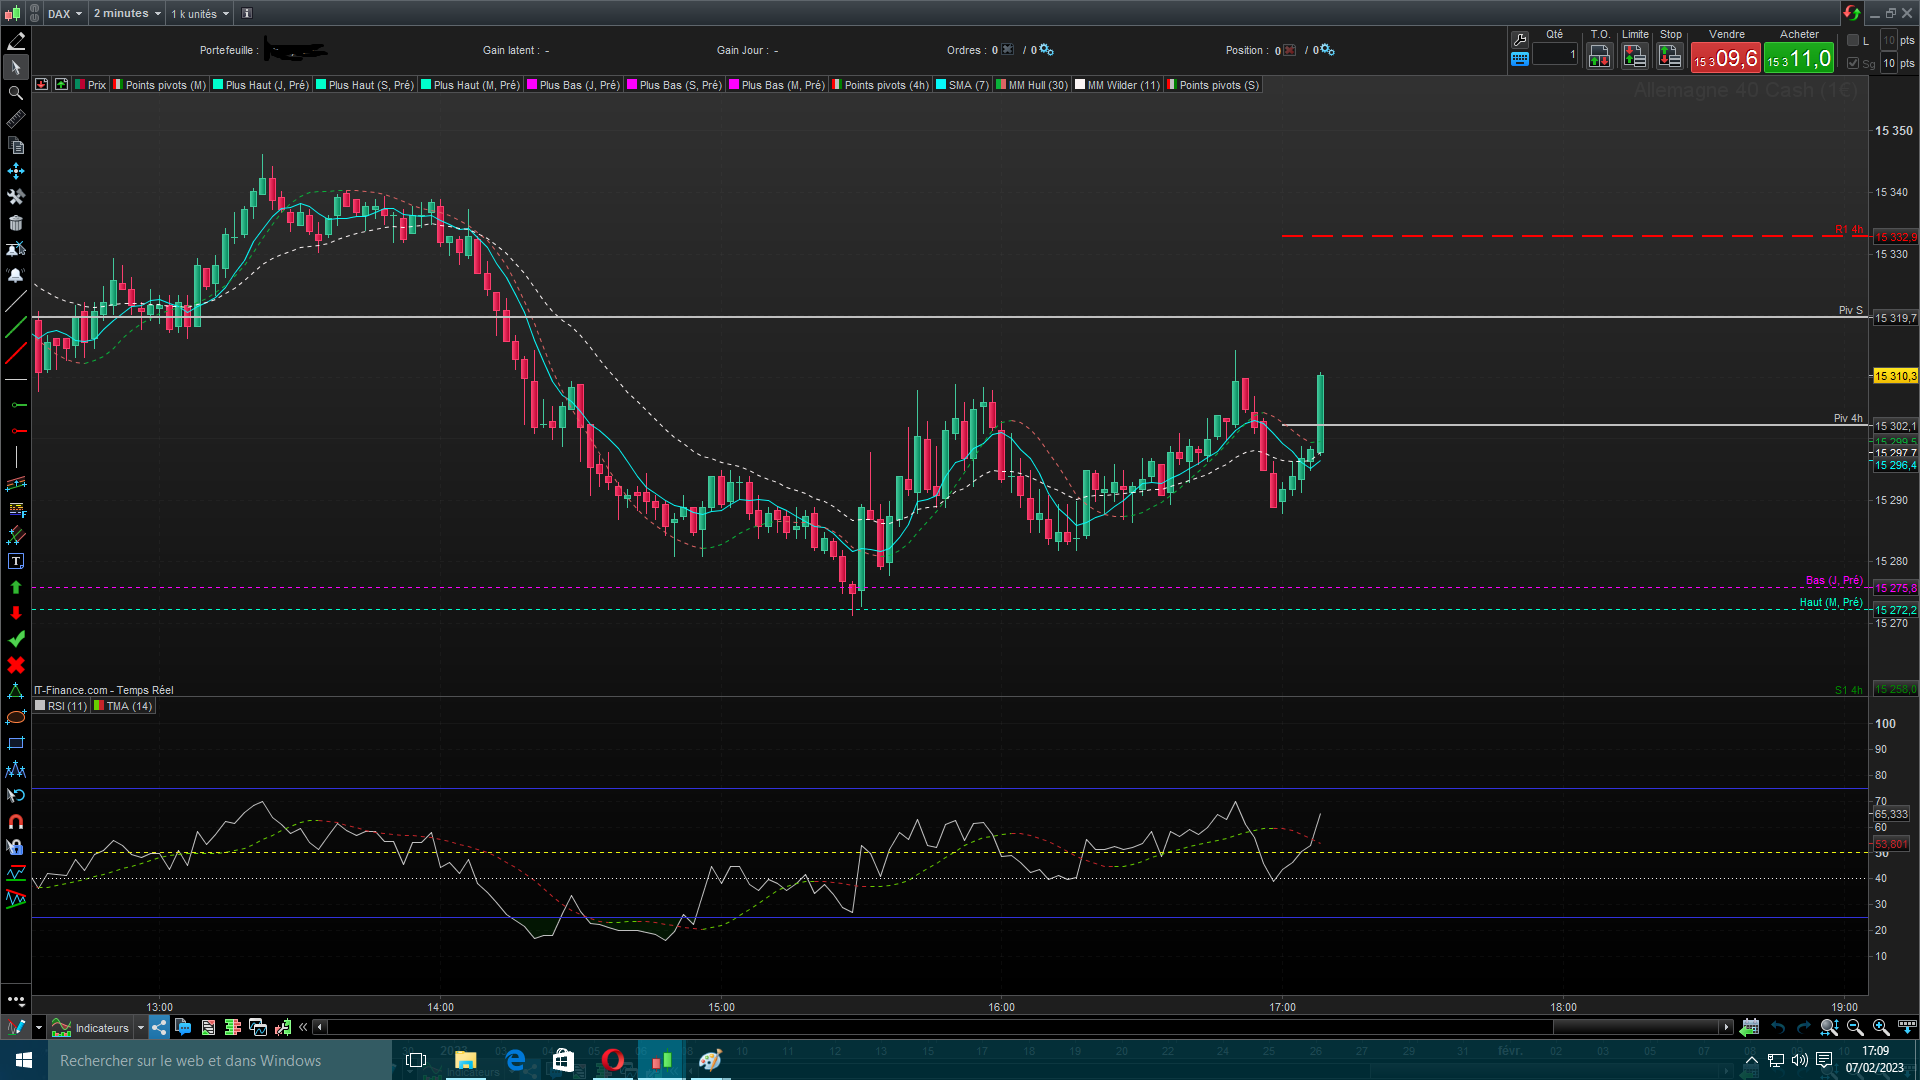The height and width of the screenshot is (1080, 1920).
Task: Click the blue keyboard icon below the wrench
Action: 1520,59
